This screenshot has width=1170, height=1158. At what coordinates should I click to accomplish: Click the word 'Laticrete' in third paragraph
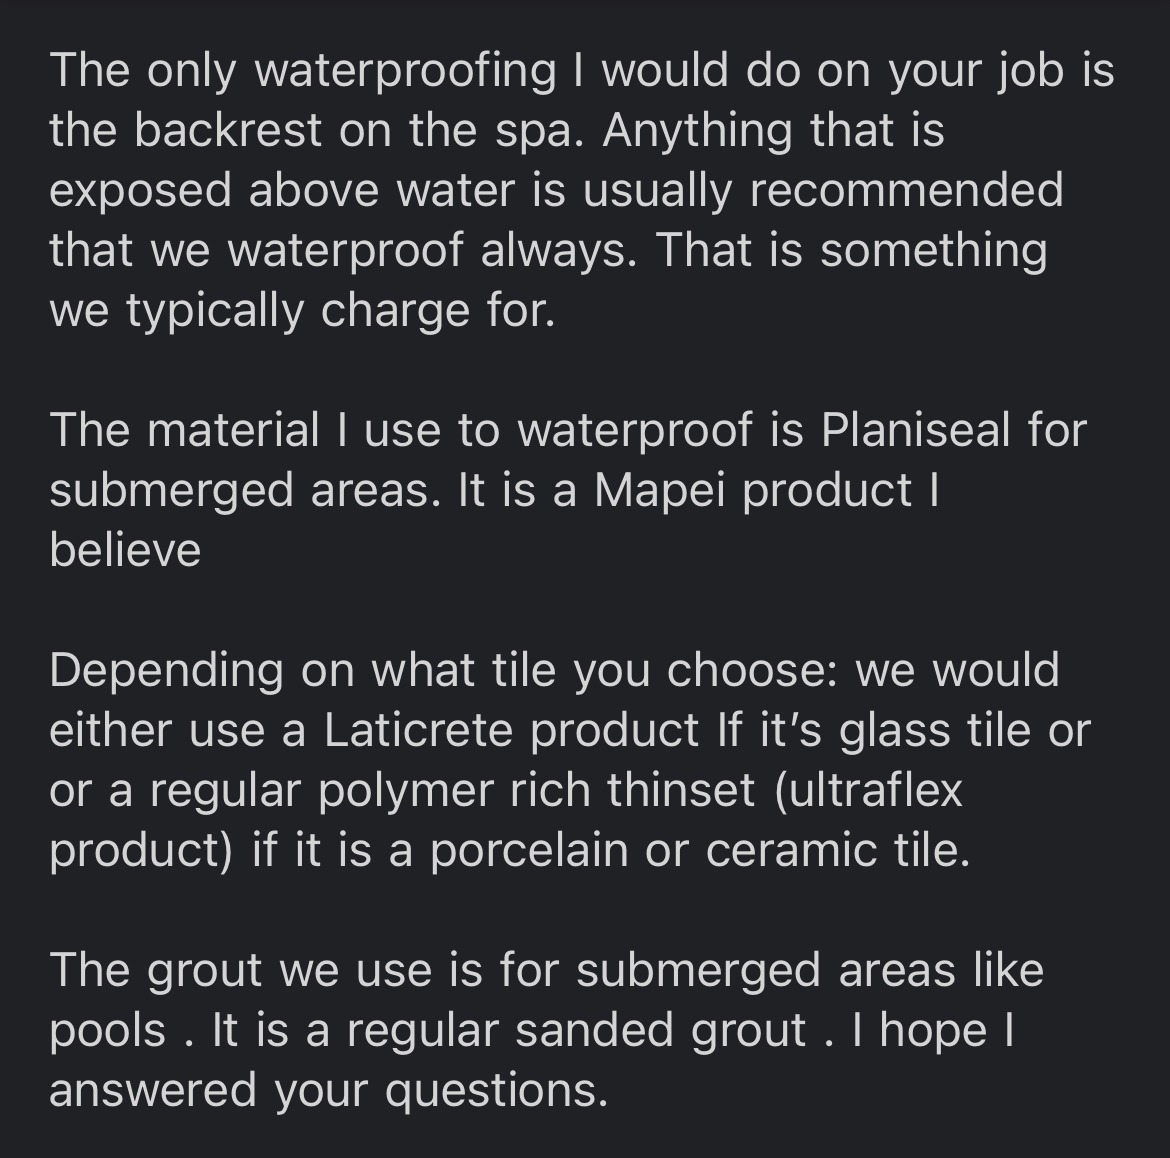pos(419,730)
